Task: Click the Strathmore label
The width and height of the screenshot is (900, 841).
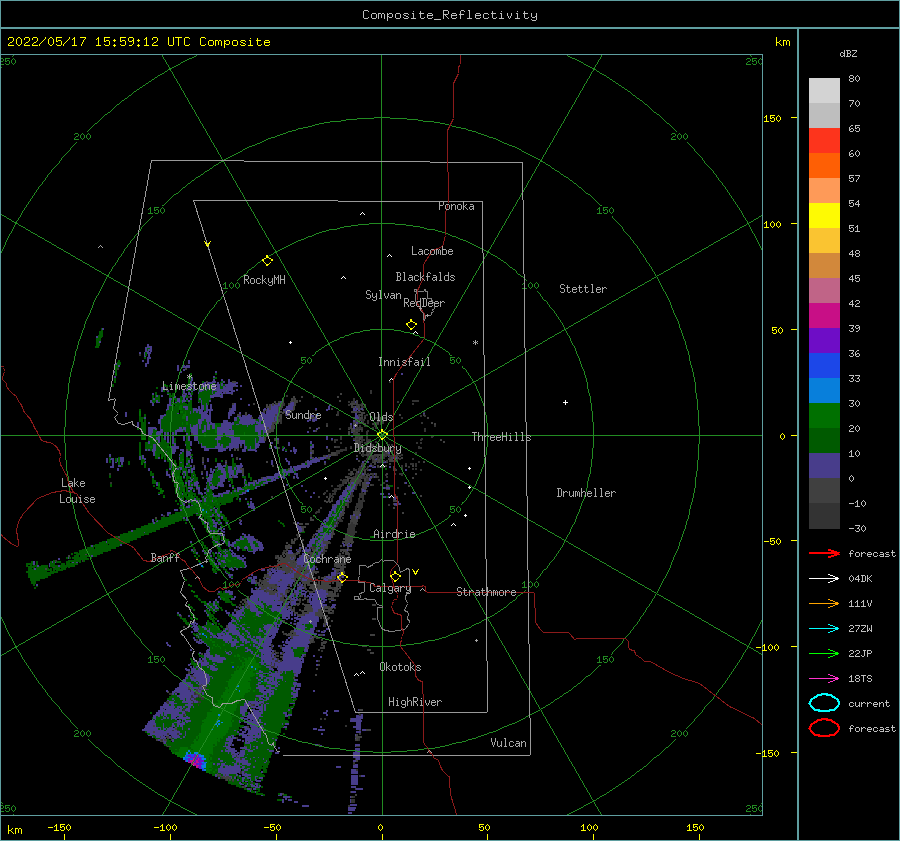Action: (x=487, y=592)
